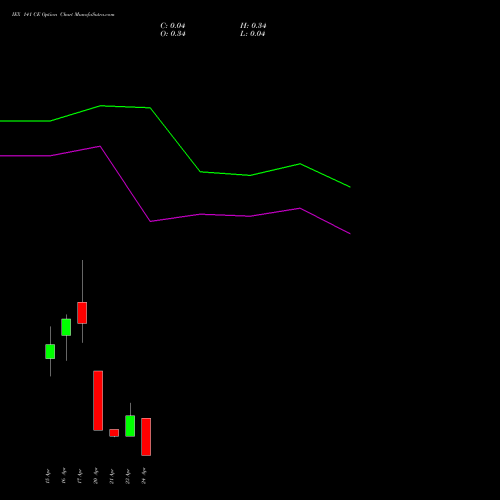Click the '15 Apr' date axis label
This screenshot has width=500, height=500.
[x=48, y=476]
